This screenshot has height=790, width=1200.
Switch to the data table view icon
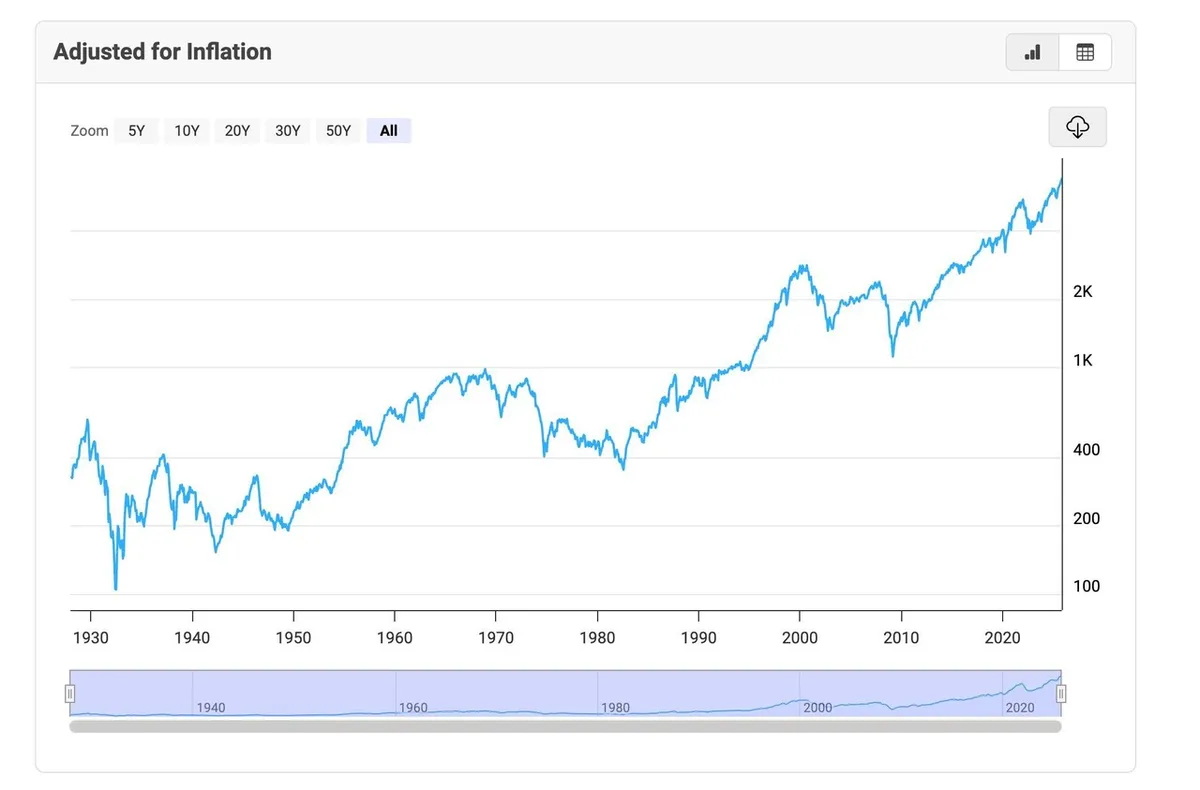[x=1085, y=53]
